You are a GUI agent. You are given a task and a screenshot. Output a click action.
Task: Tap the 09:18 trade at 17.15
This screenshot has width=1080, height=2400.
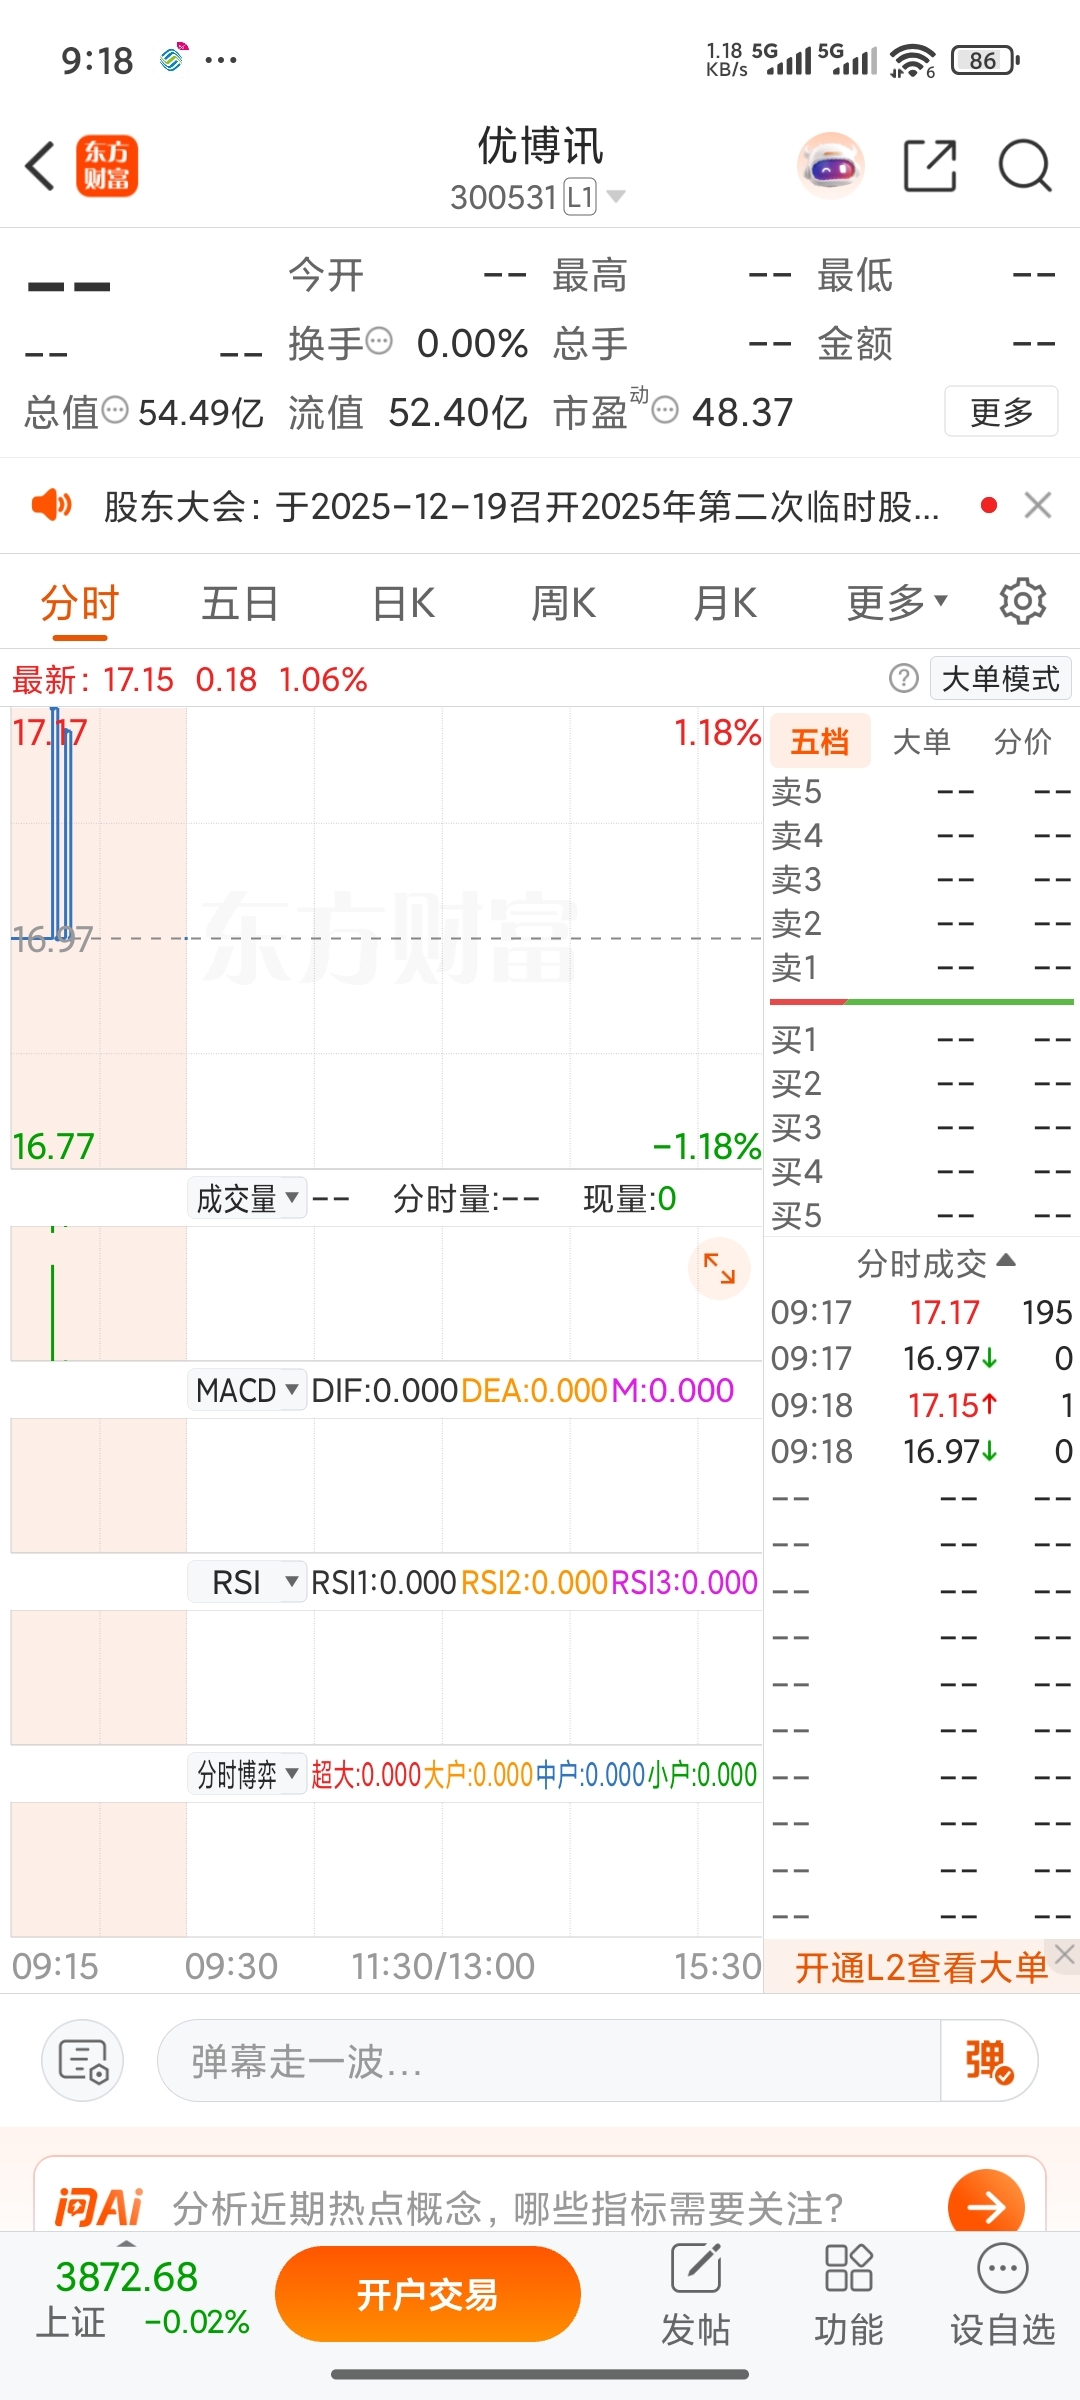(x=921, y=1405)
